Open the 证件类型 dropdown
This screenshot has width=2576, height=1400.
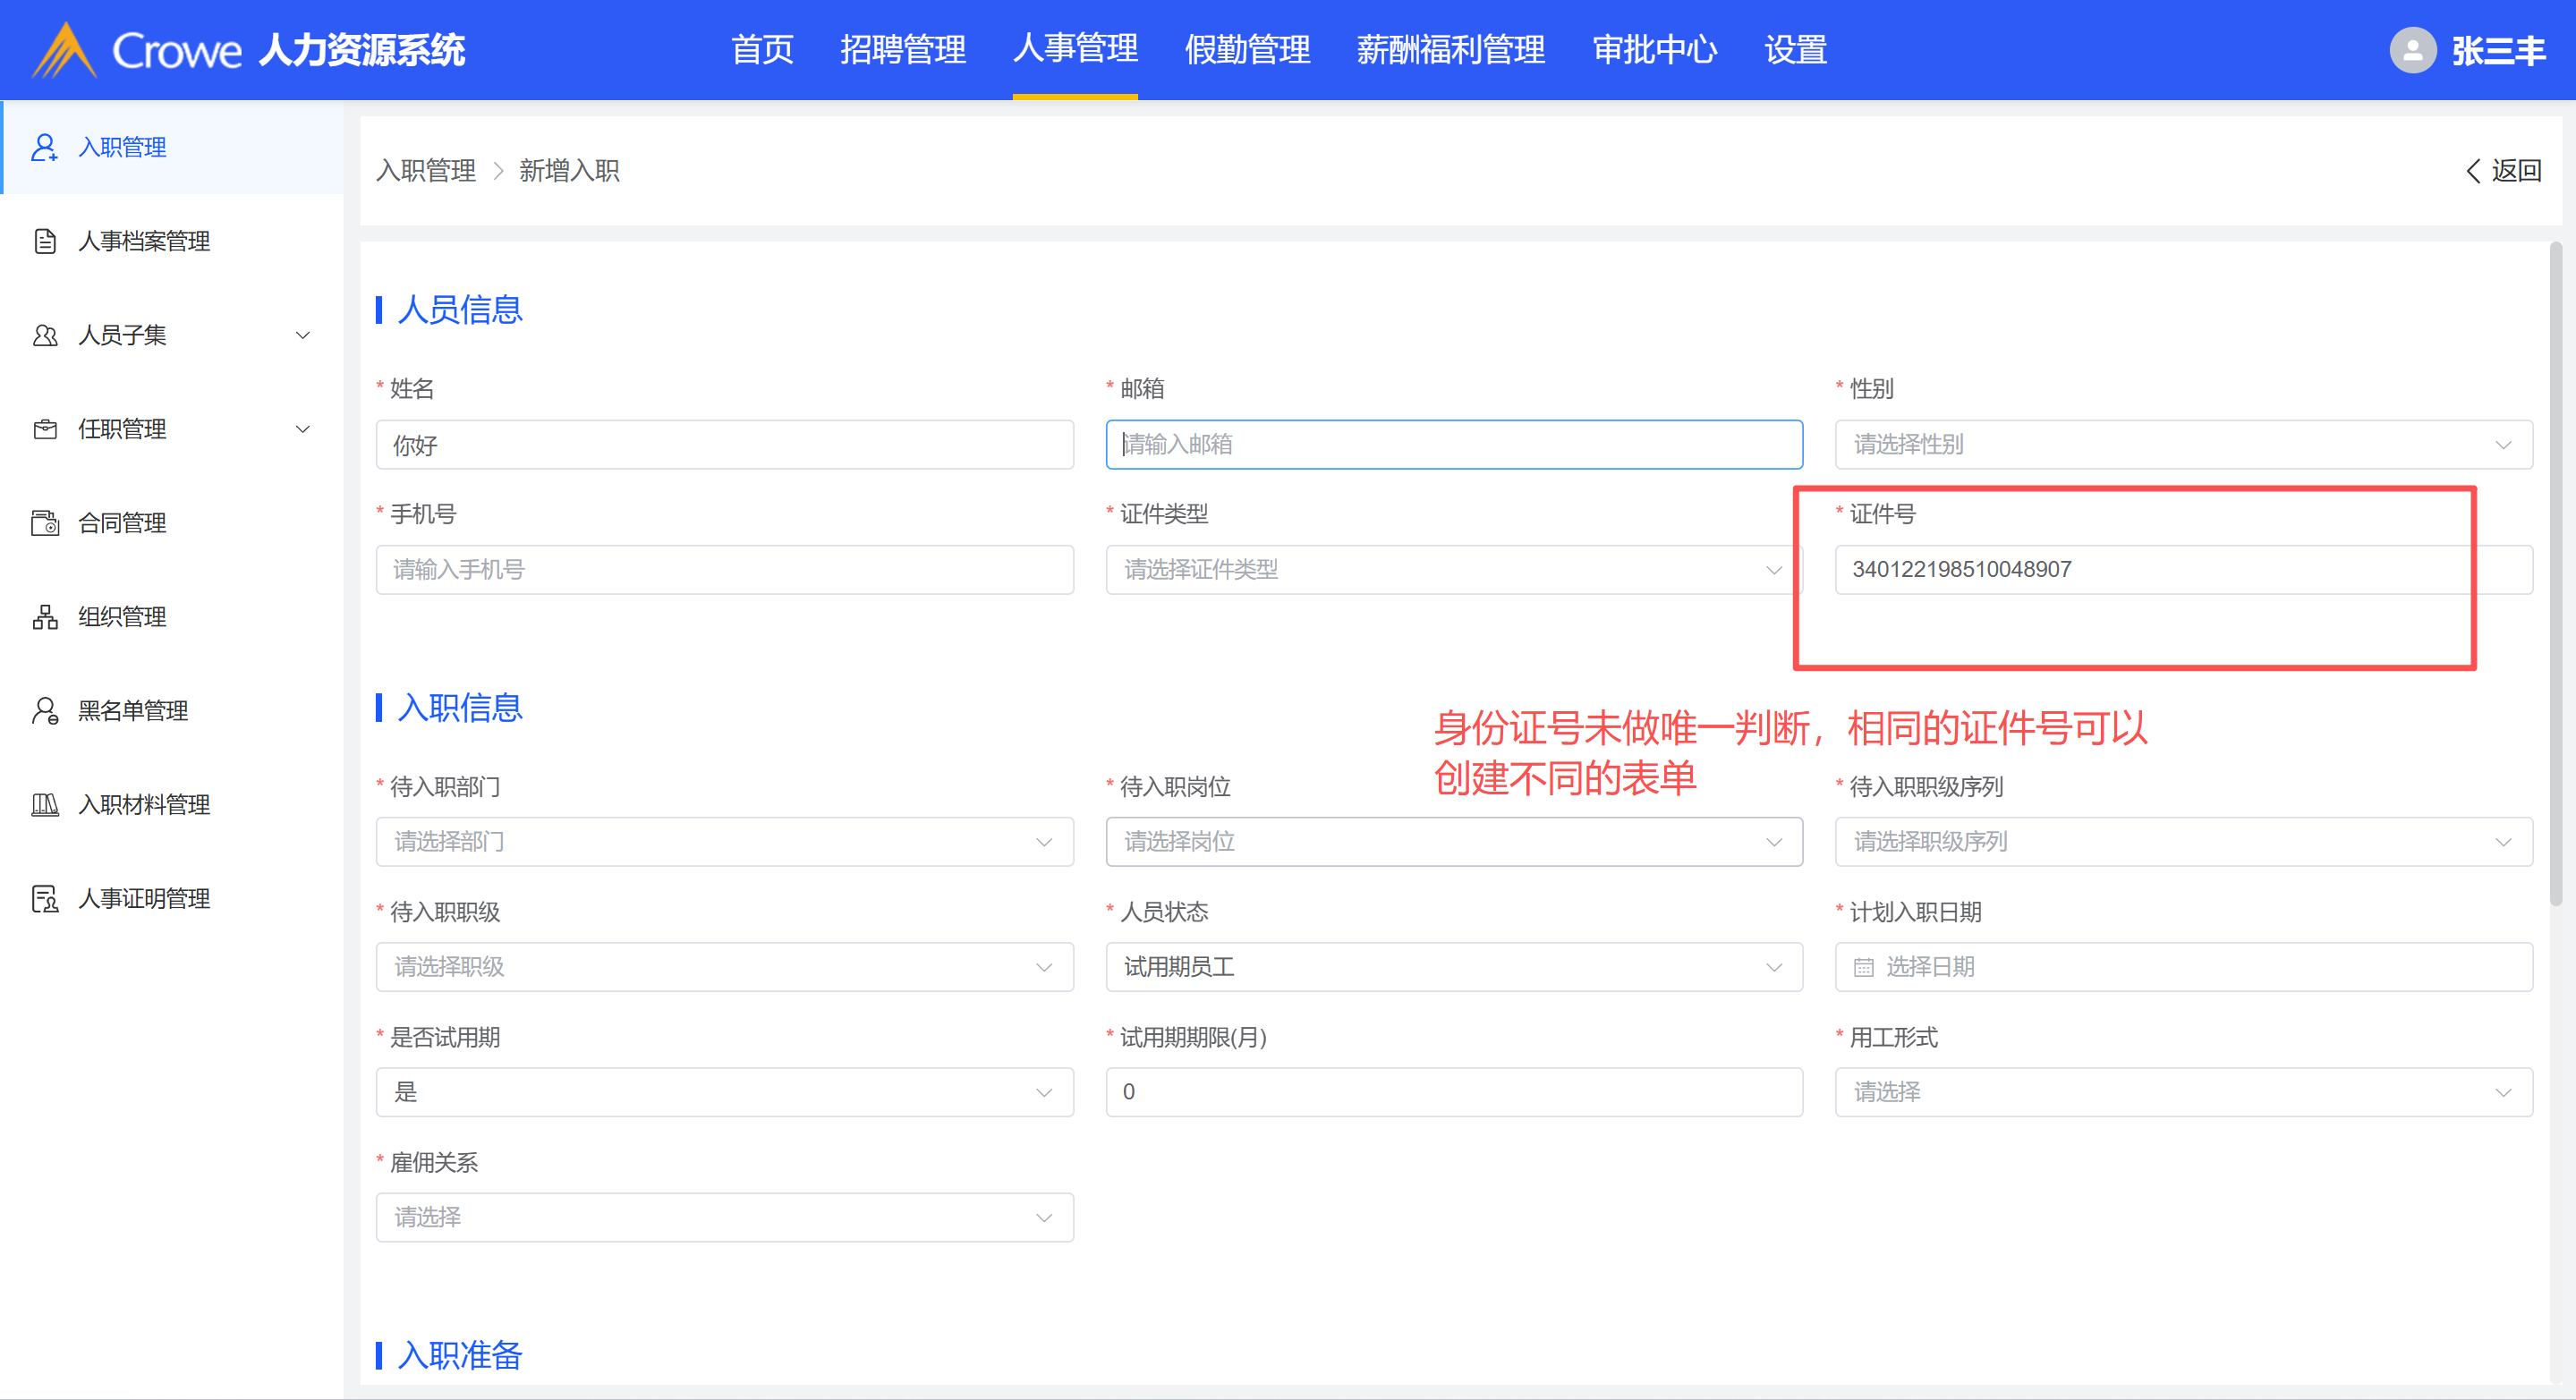click(1453, 570)
